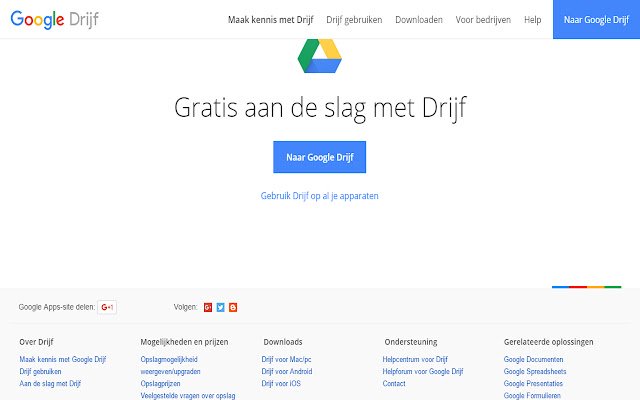Viewport: 640px width, 400px height.
Task: Follow on Google+ red icon
Action: pyautogui.click(x=208, y=307)
